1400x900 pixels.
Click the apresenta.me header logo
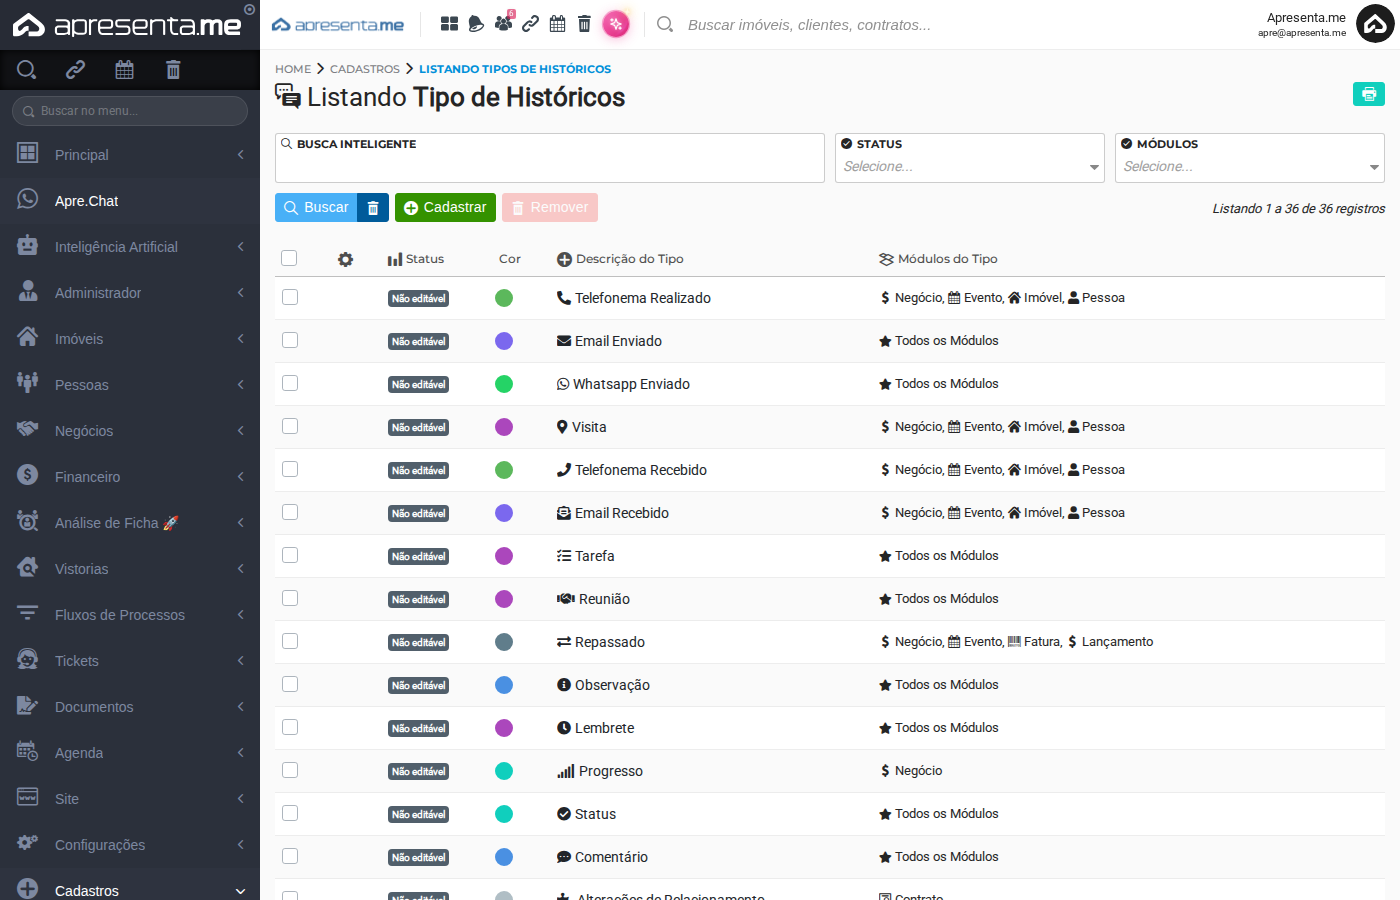pos(338,25)
